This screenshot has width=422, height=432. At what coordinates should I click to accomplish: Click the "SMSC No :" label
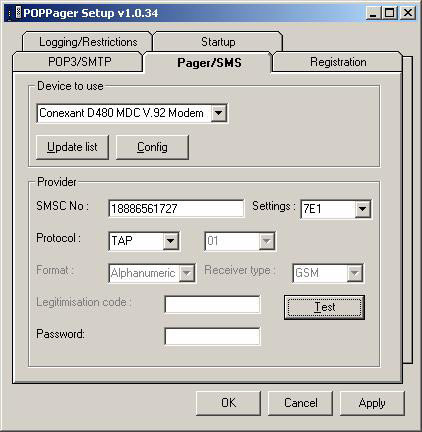63,206
